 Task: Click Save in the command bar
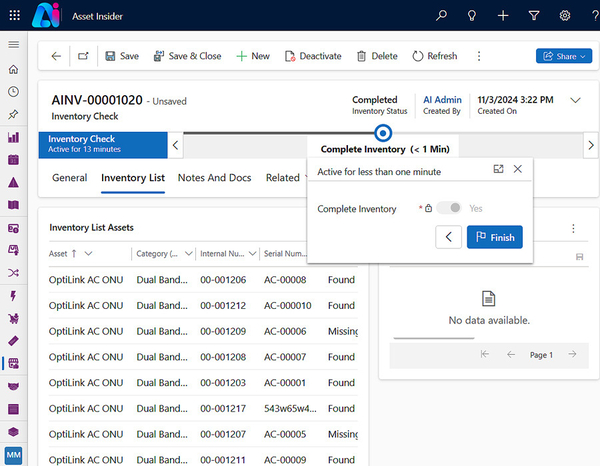point(122,56)
